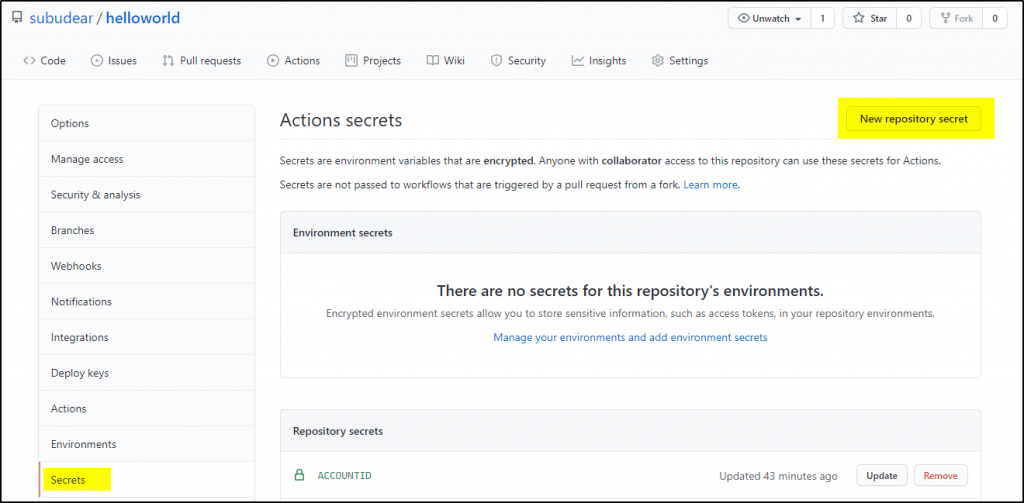The height and width of the screenshot is (503, 1024).
Task: Click the Fork button
Action: [956, 18]
